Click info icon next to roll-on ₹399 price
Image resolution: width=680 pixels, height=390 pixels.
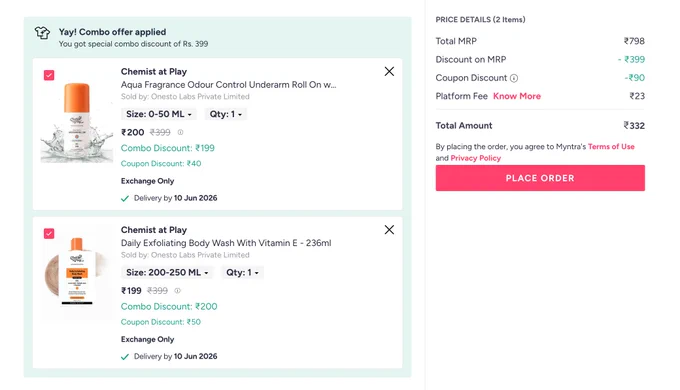(180, 132)
